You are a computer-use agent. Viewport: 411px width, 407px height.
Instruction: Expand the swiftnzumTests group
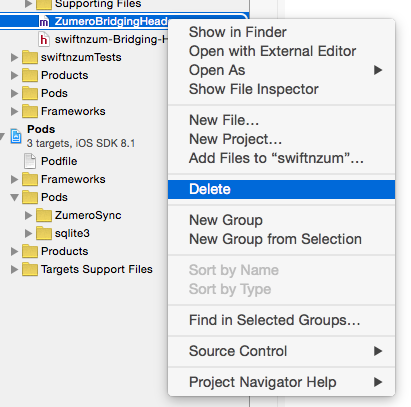[x=14, y=57]
